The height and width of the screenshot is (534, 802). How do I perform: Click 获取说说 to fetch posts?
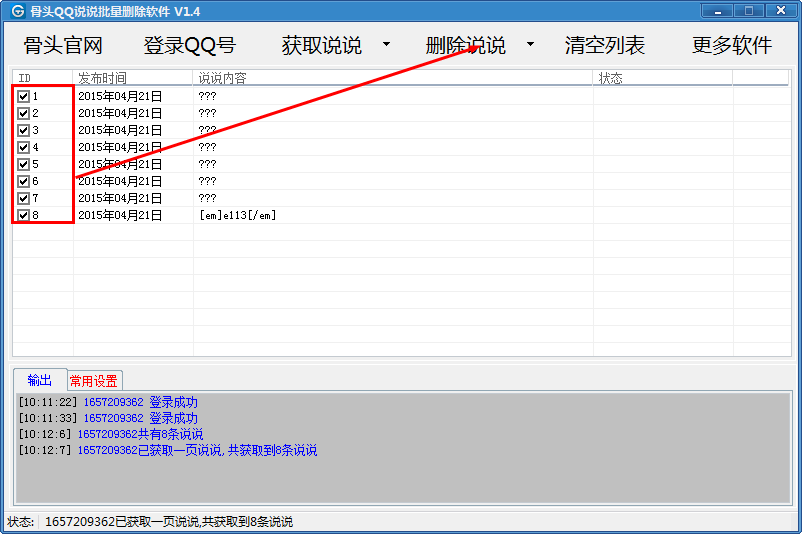(321, 46)
